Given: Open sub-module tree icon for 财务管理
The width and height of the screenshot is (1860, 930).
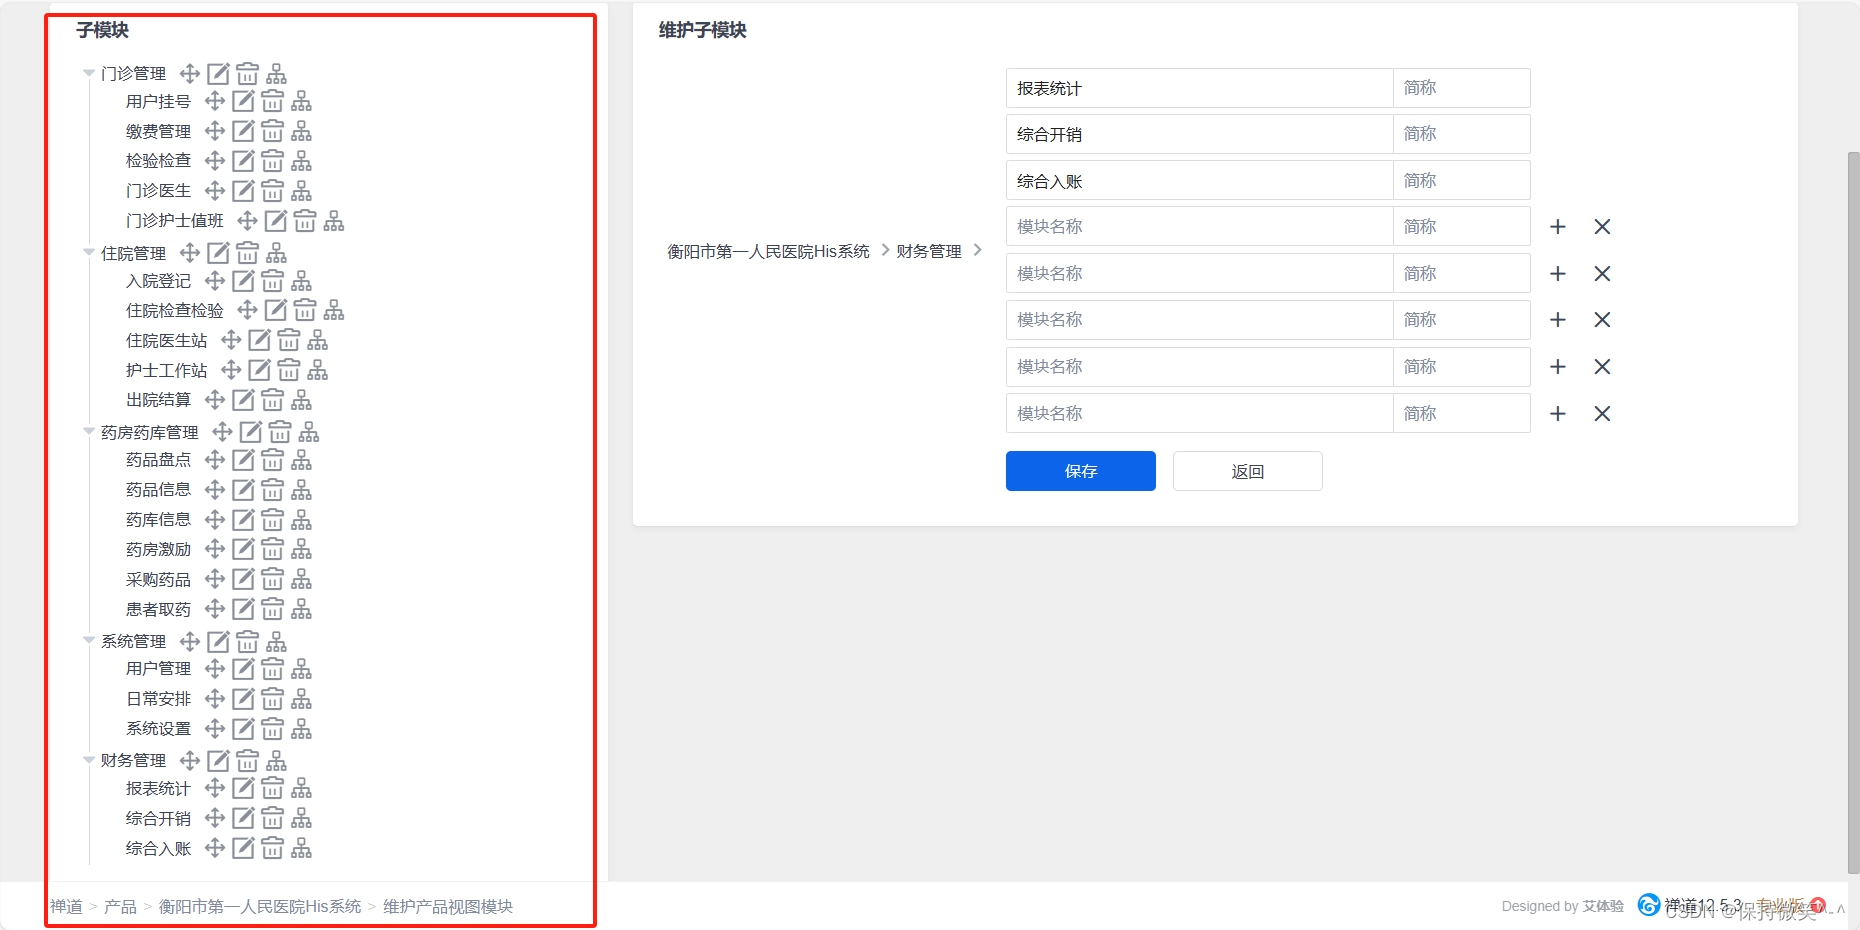Looking at the screenshot, I should pyautogui.click(x=276, y=761).
